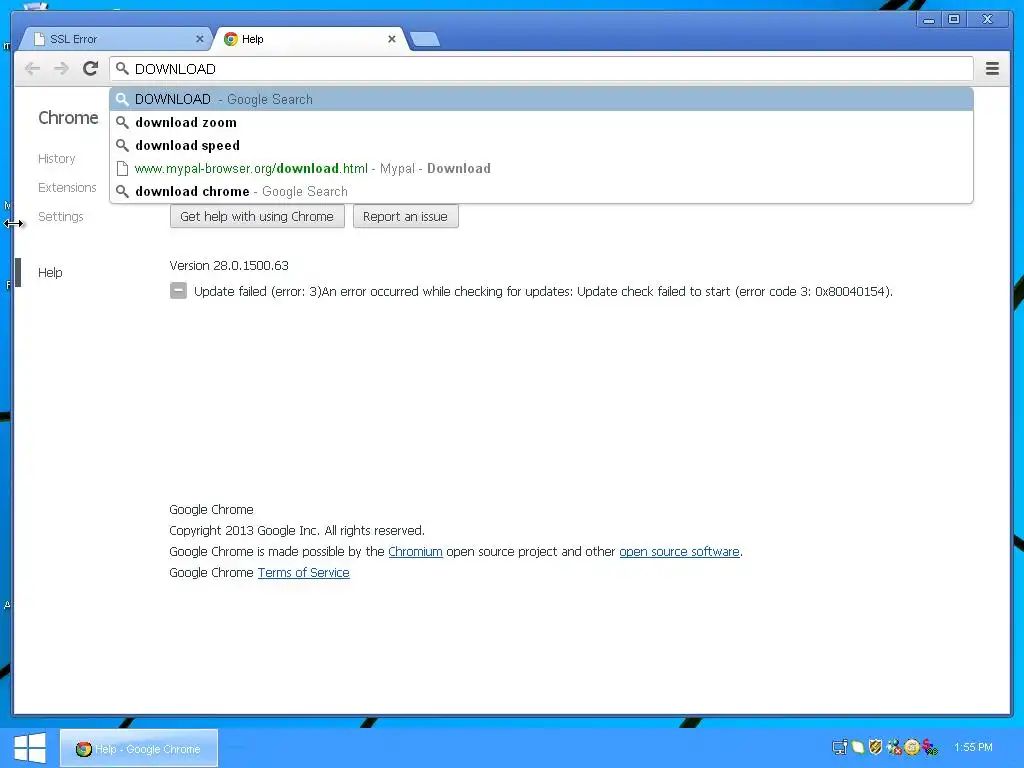Click the back navigation arrow
This screenshot has width=1024, height=768.
click(32, 69)
